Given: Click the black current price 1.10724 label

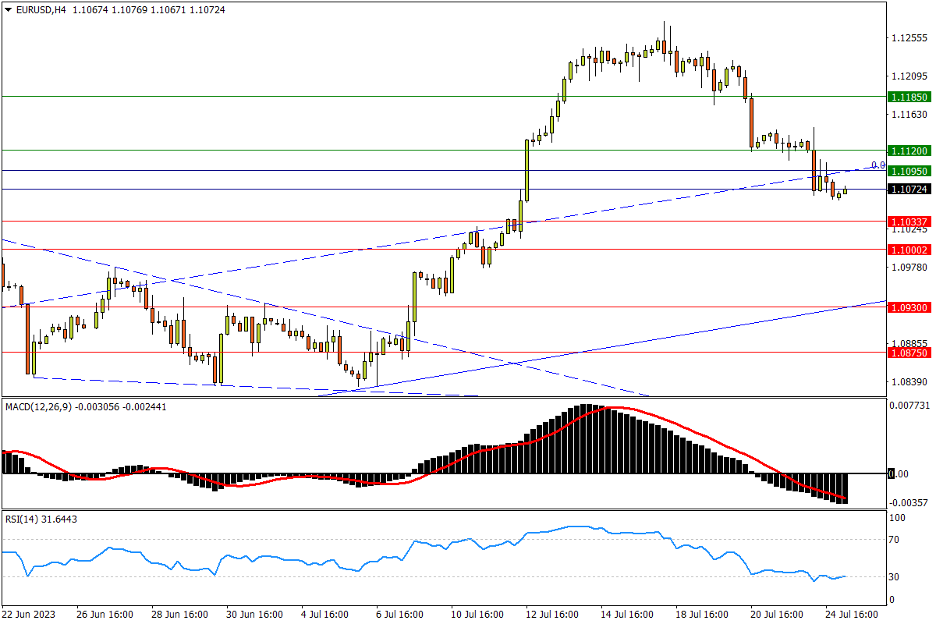Looking at the screenshot, I should click(x=909, y=189).
